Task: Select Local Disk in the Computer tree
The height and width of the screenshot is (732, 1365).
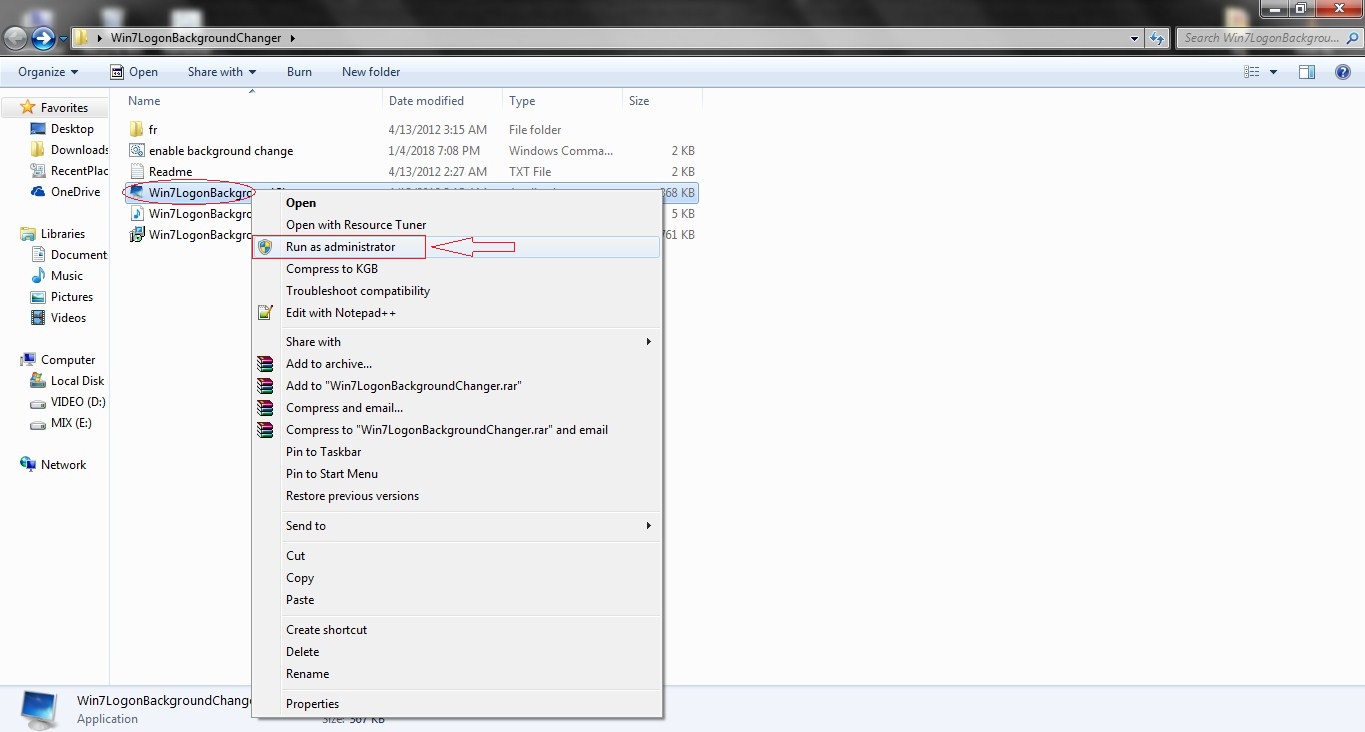Action: [77, 381]
